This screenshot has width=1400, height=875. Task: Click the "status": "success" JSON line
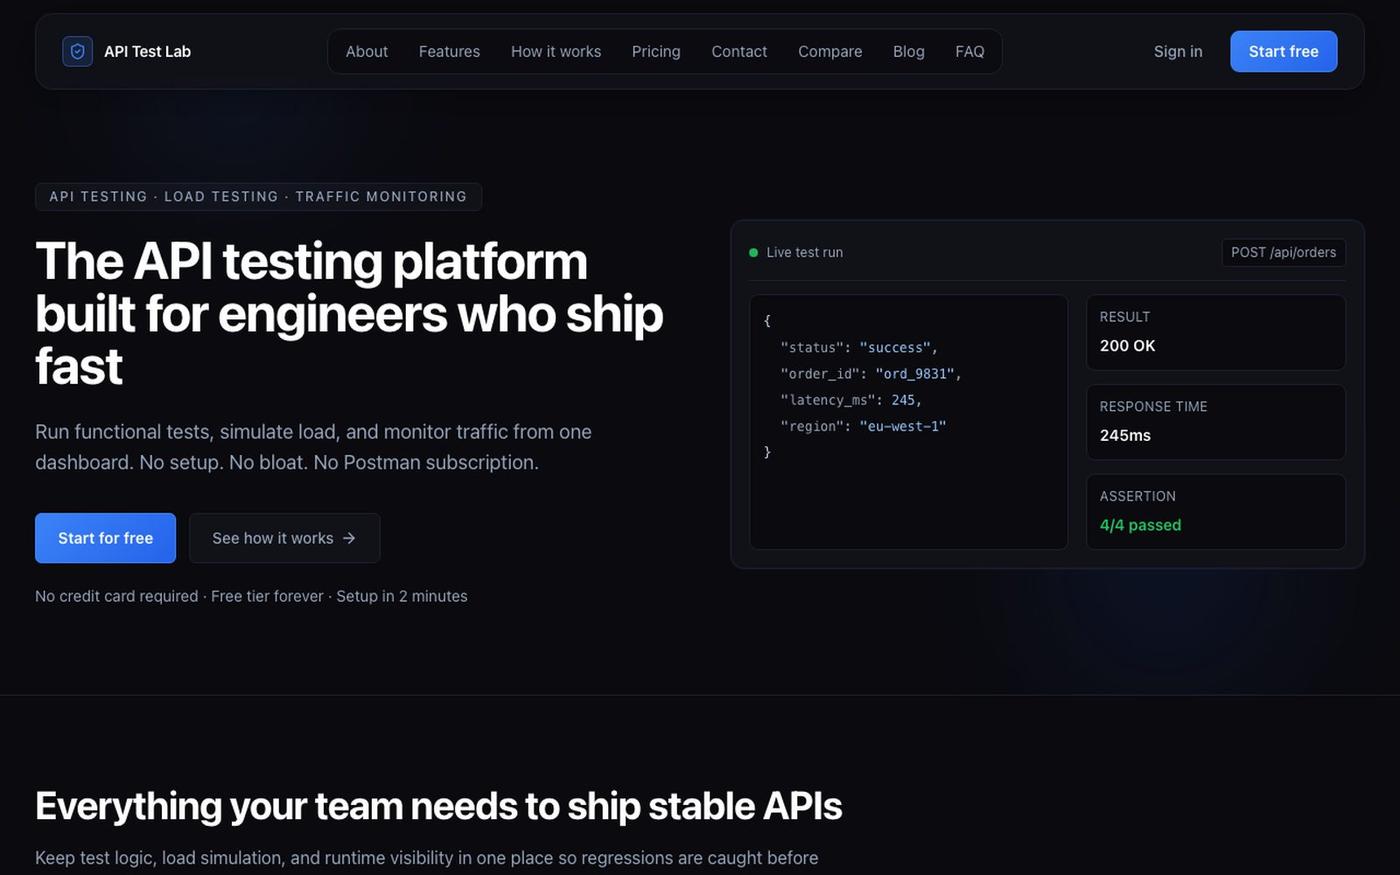[x=859, y=347]
